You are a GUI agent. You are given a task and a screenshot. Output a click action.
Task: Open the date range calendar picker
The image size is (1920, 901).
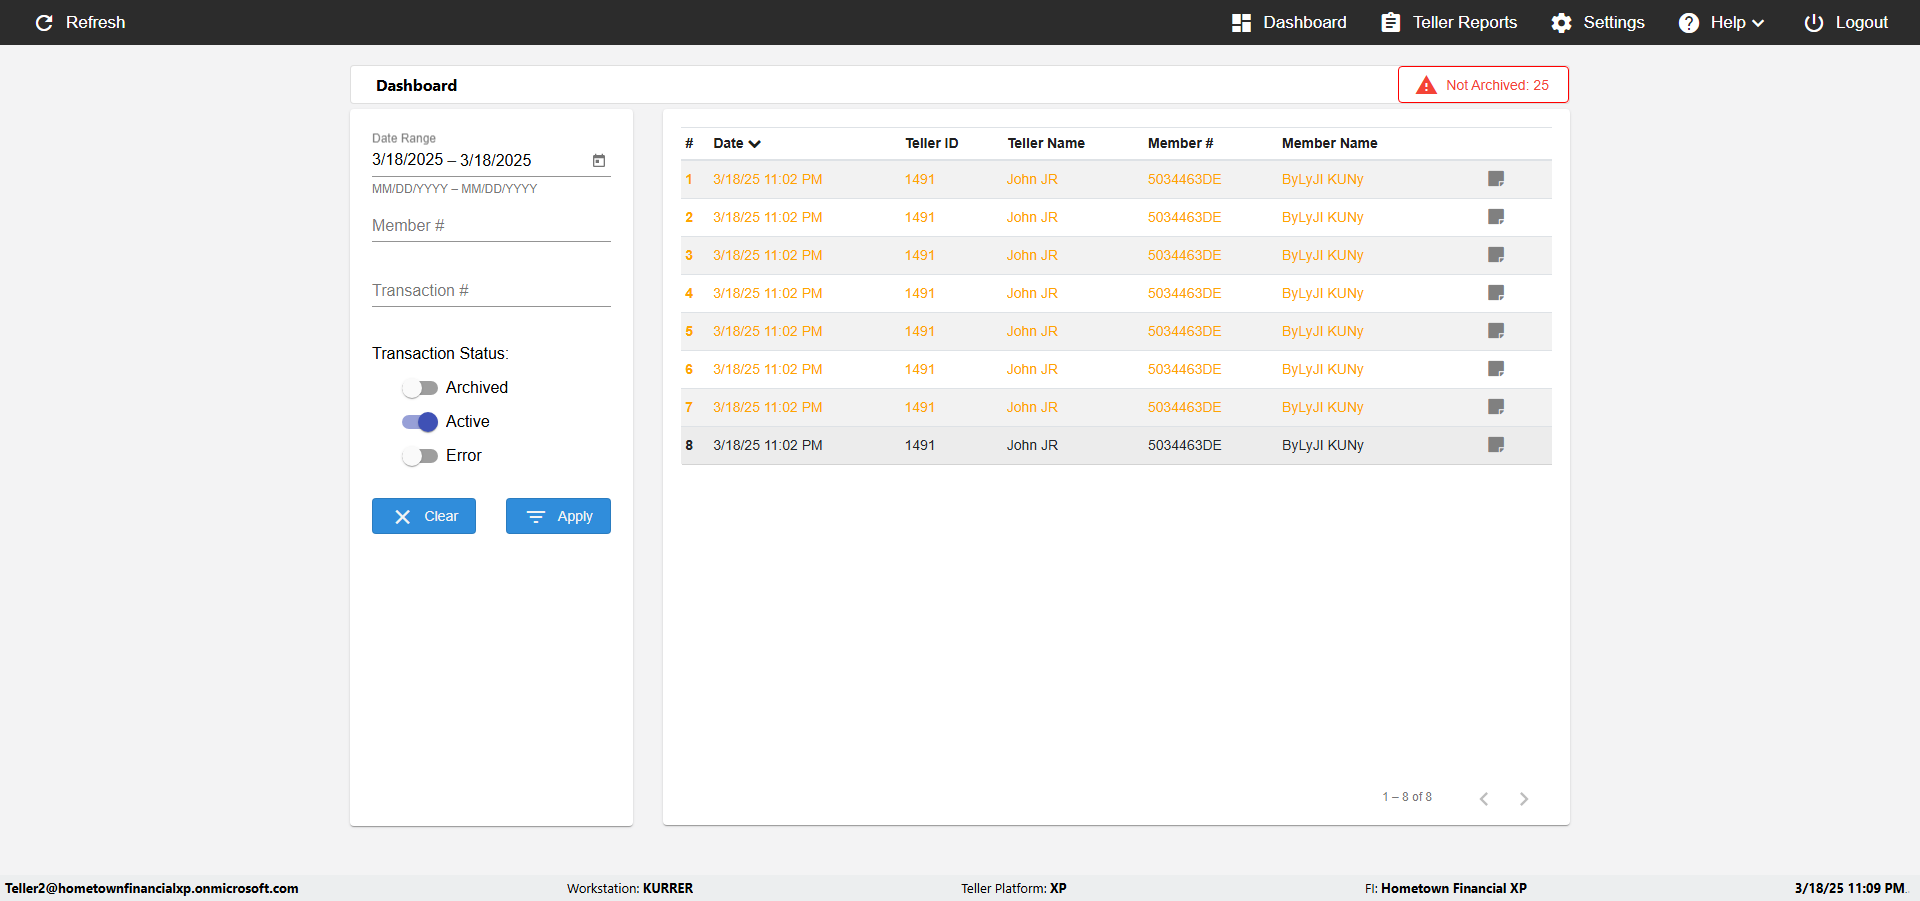coord(599,160)
